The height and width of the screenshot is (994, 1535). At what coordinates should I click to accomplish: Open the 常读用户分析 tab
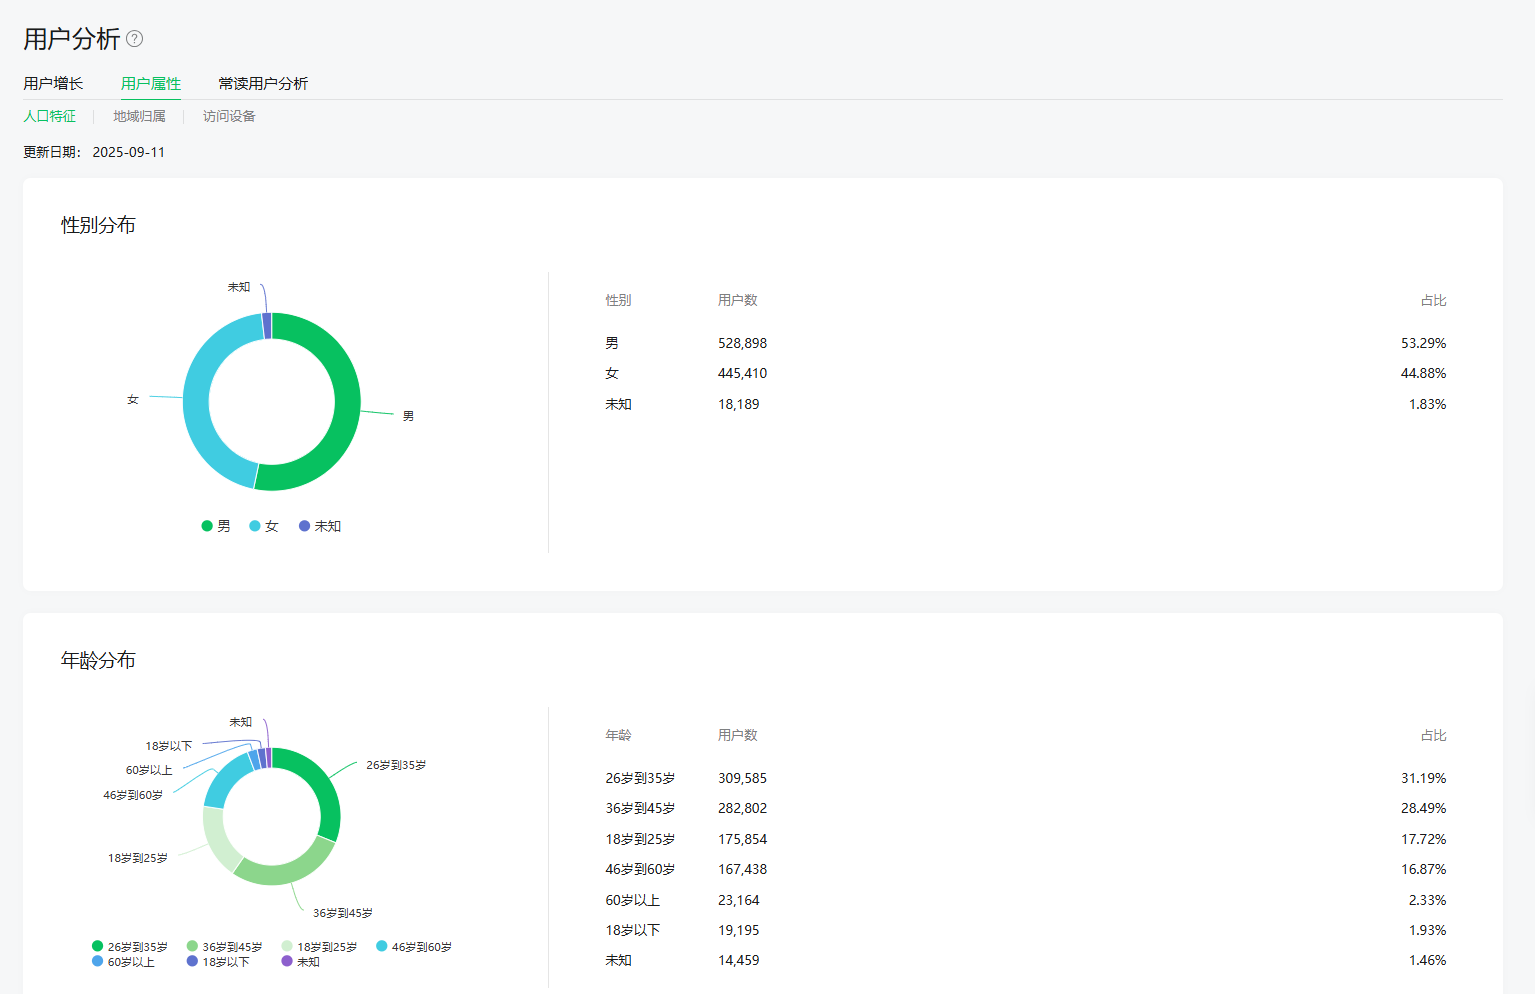[263, 83]
